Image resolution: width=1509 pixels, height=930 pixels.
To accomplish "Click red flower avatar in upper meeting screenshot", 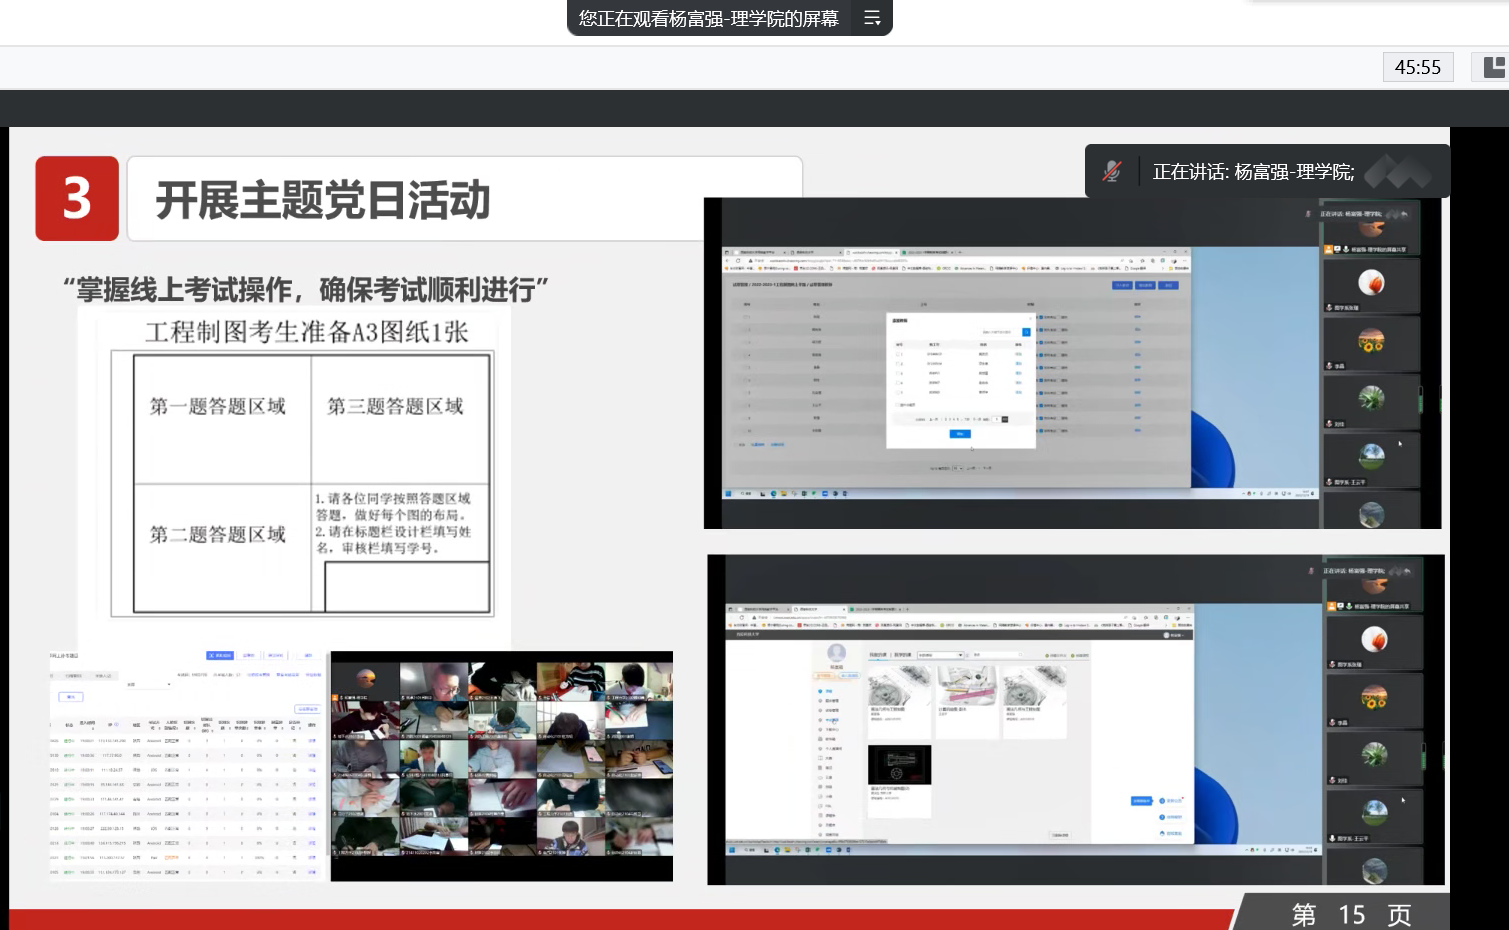I will click(x=1371, y=283).
